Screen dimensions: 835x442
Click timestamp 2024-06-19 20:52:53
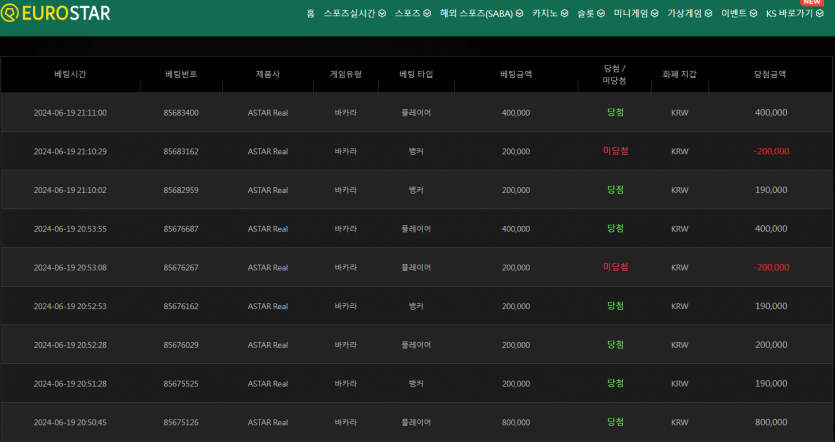70,306
